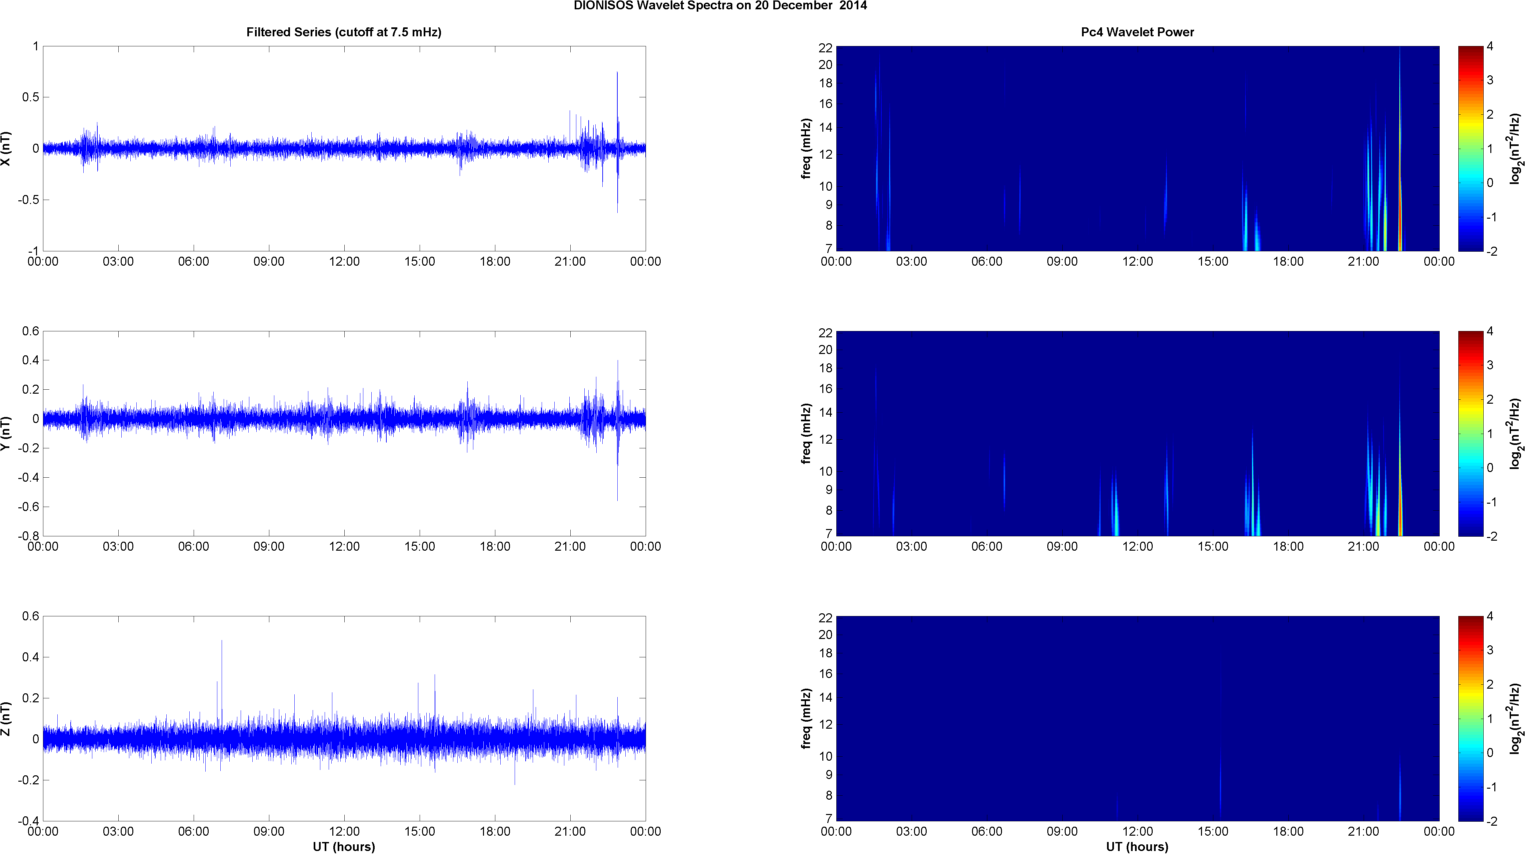Click the 21:00 tick under the top spectrogram
This screenshot has width=1525, height=854.
tap(1364, 262)
